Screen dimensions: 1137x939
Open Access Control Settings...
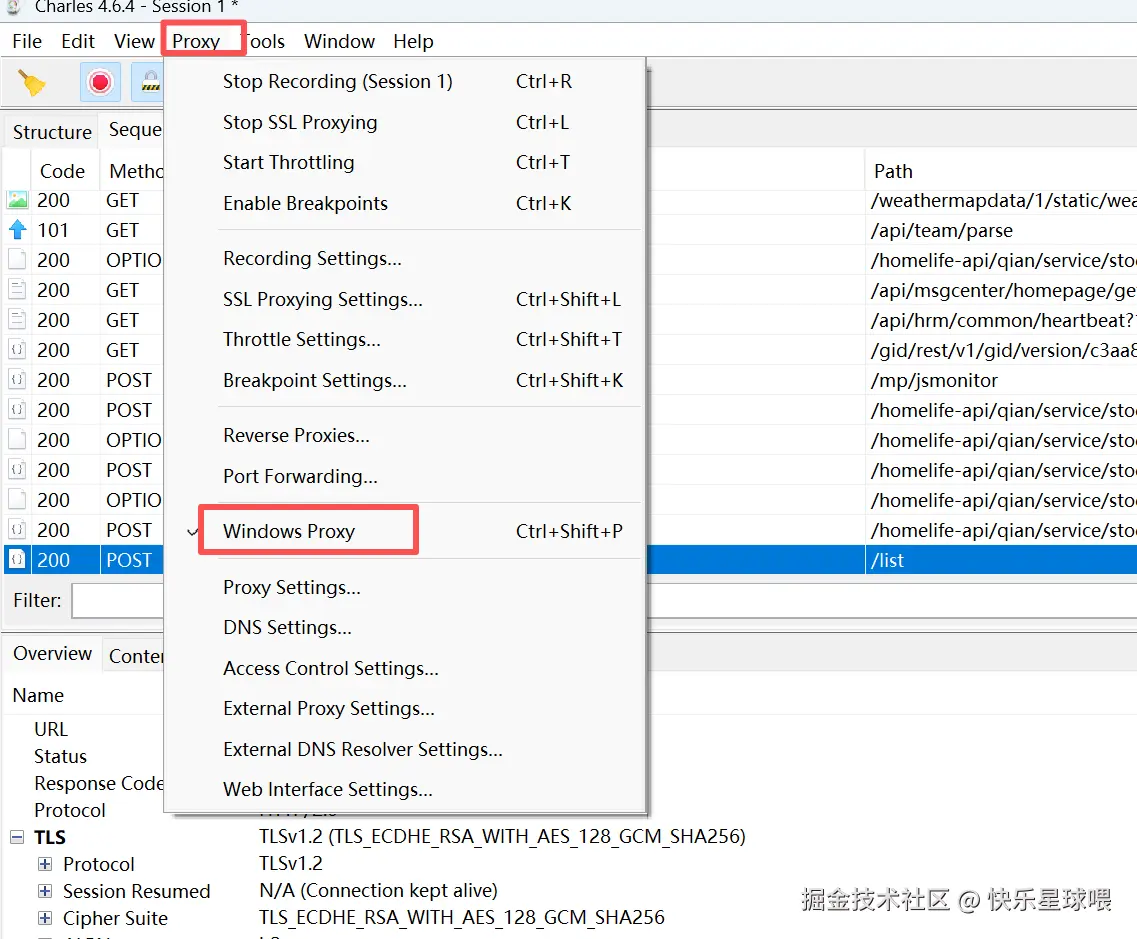pos(406,669)
